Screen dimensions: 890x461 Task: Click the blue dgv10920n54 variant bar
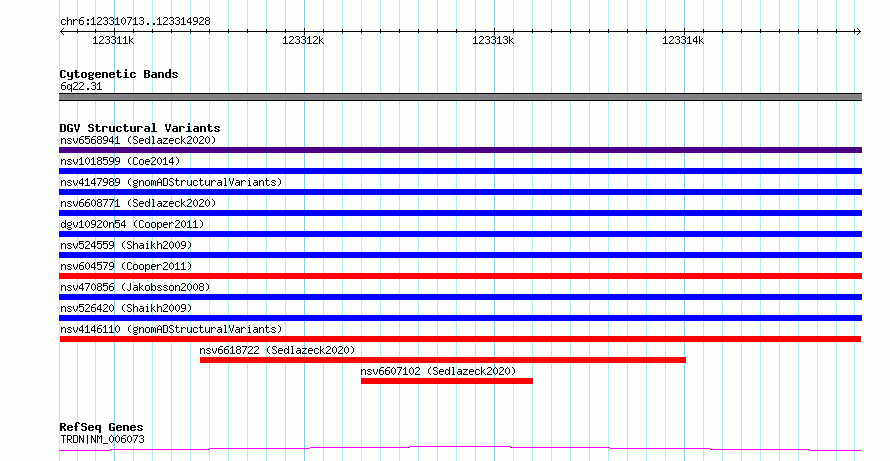tap(460, 234)
